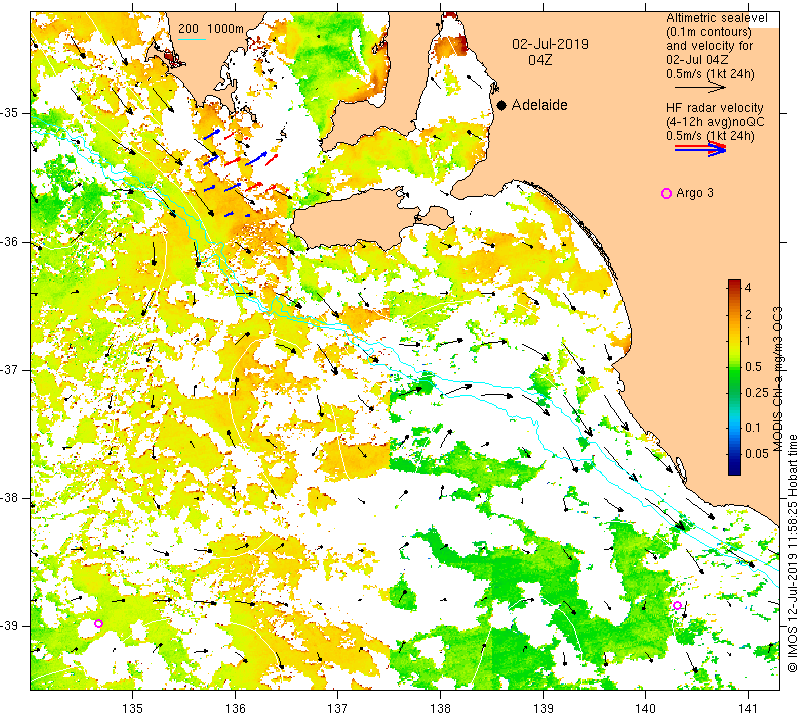Image resolution: width=800 pixels, height=720 pixels.
Task: Click the date label 02-Jul-2019
Action: click(551, 44)
